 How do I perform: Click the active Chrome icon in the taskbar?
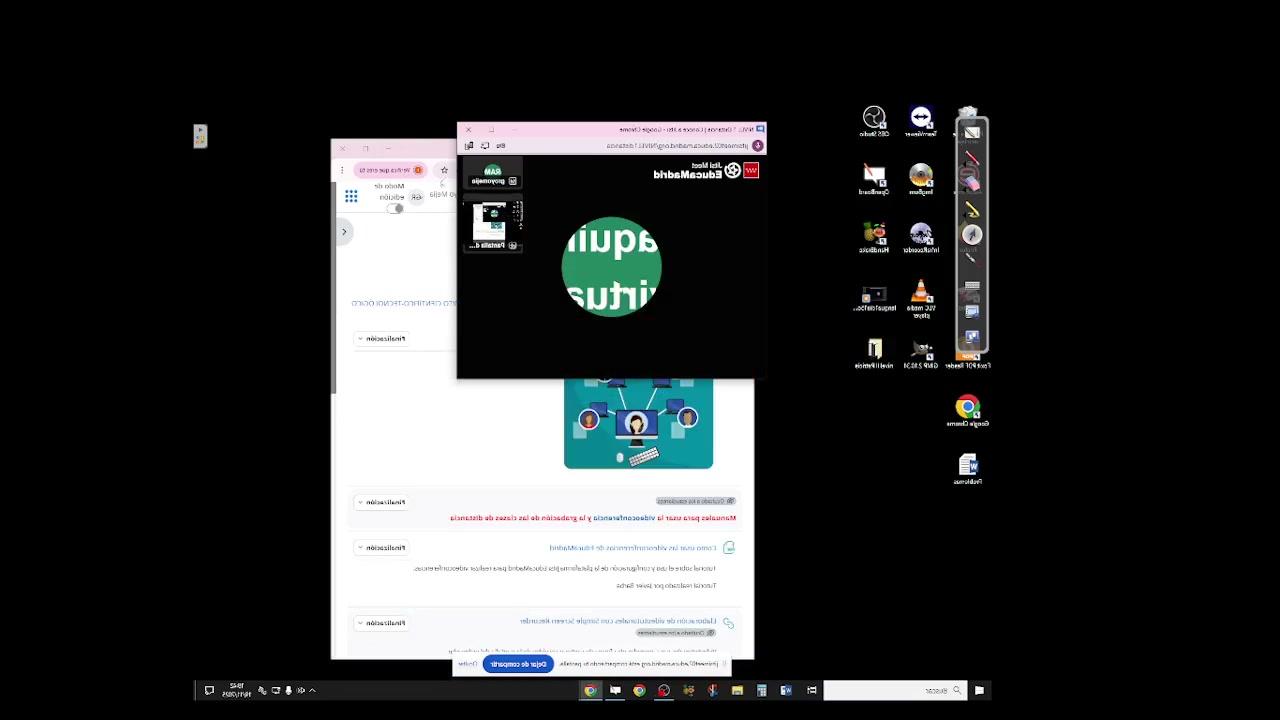(x=590, y=690)
